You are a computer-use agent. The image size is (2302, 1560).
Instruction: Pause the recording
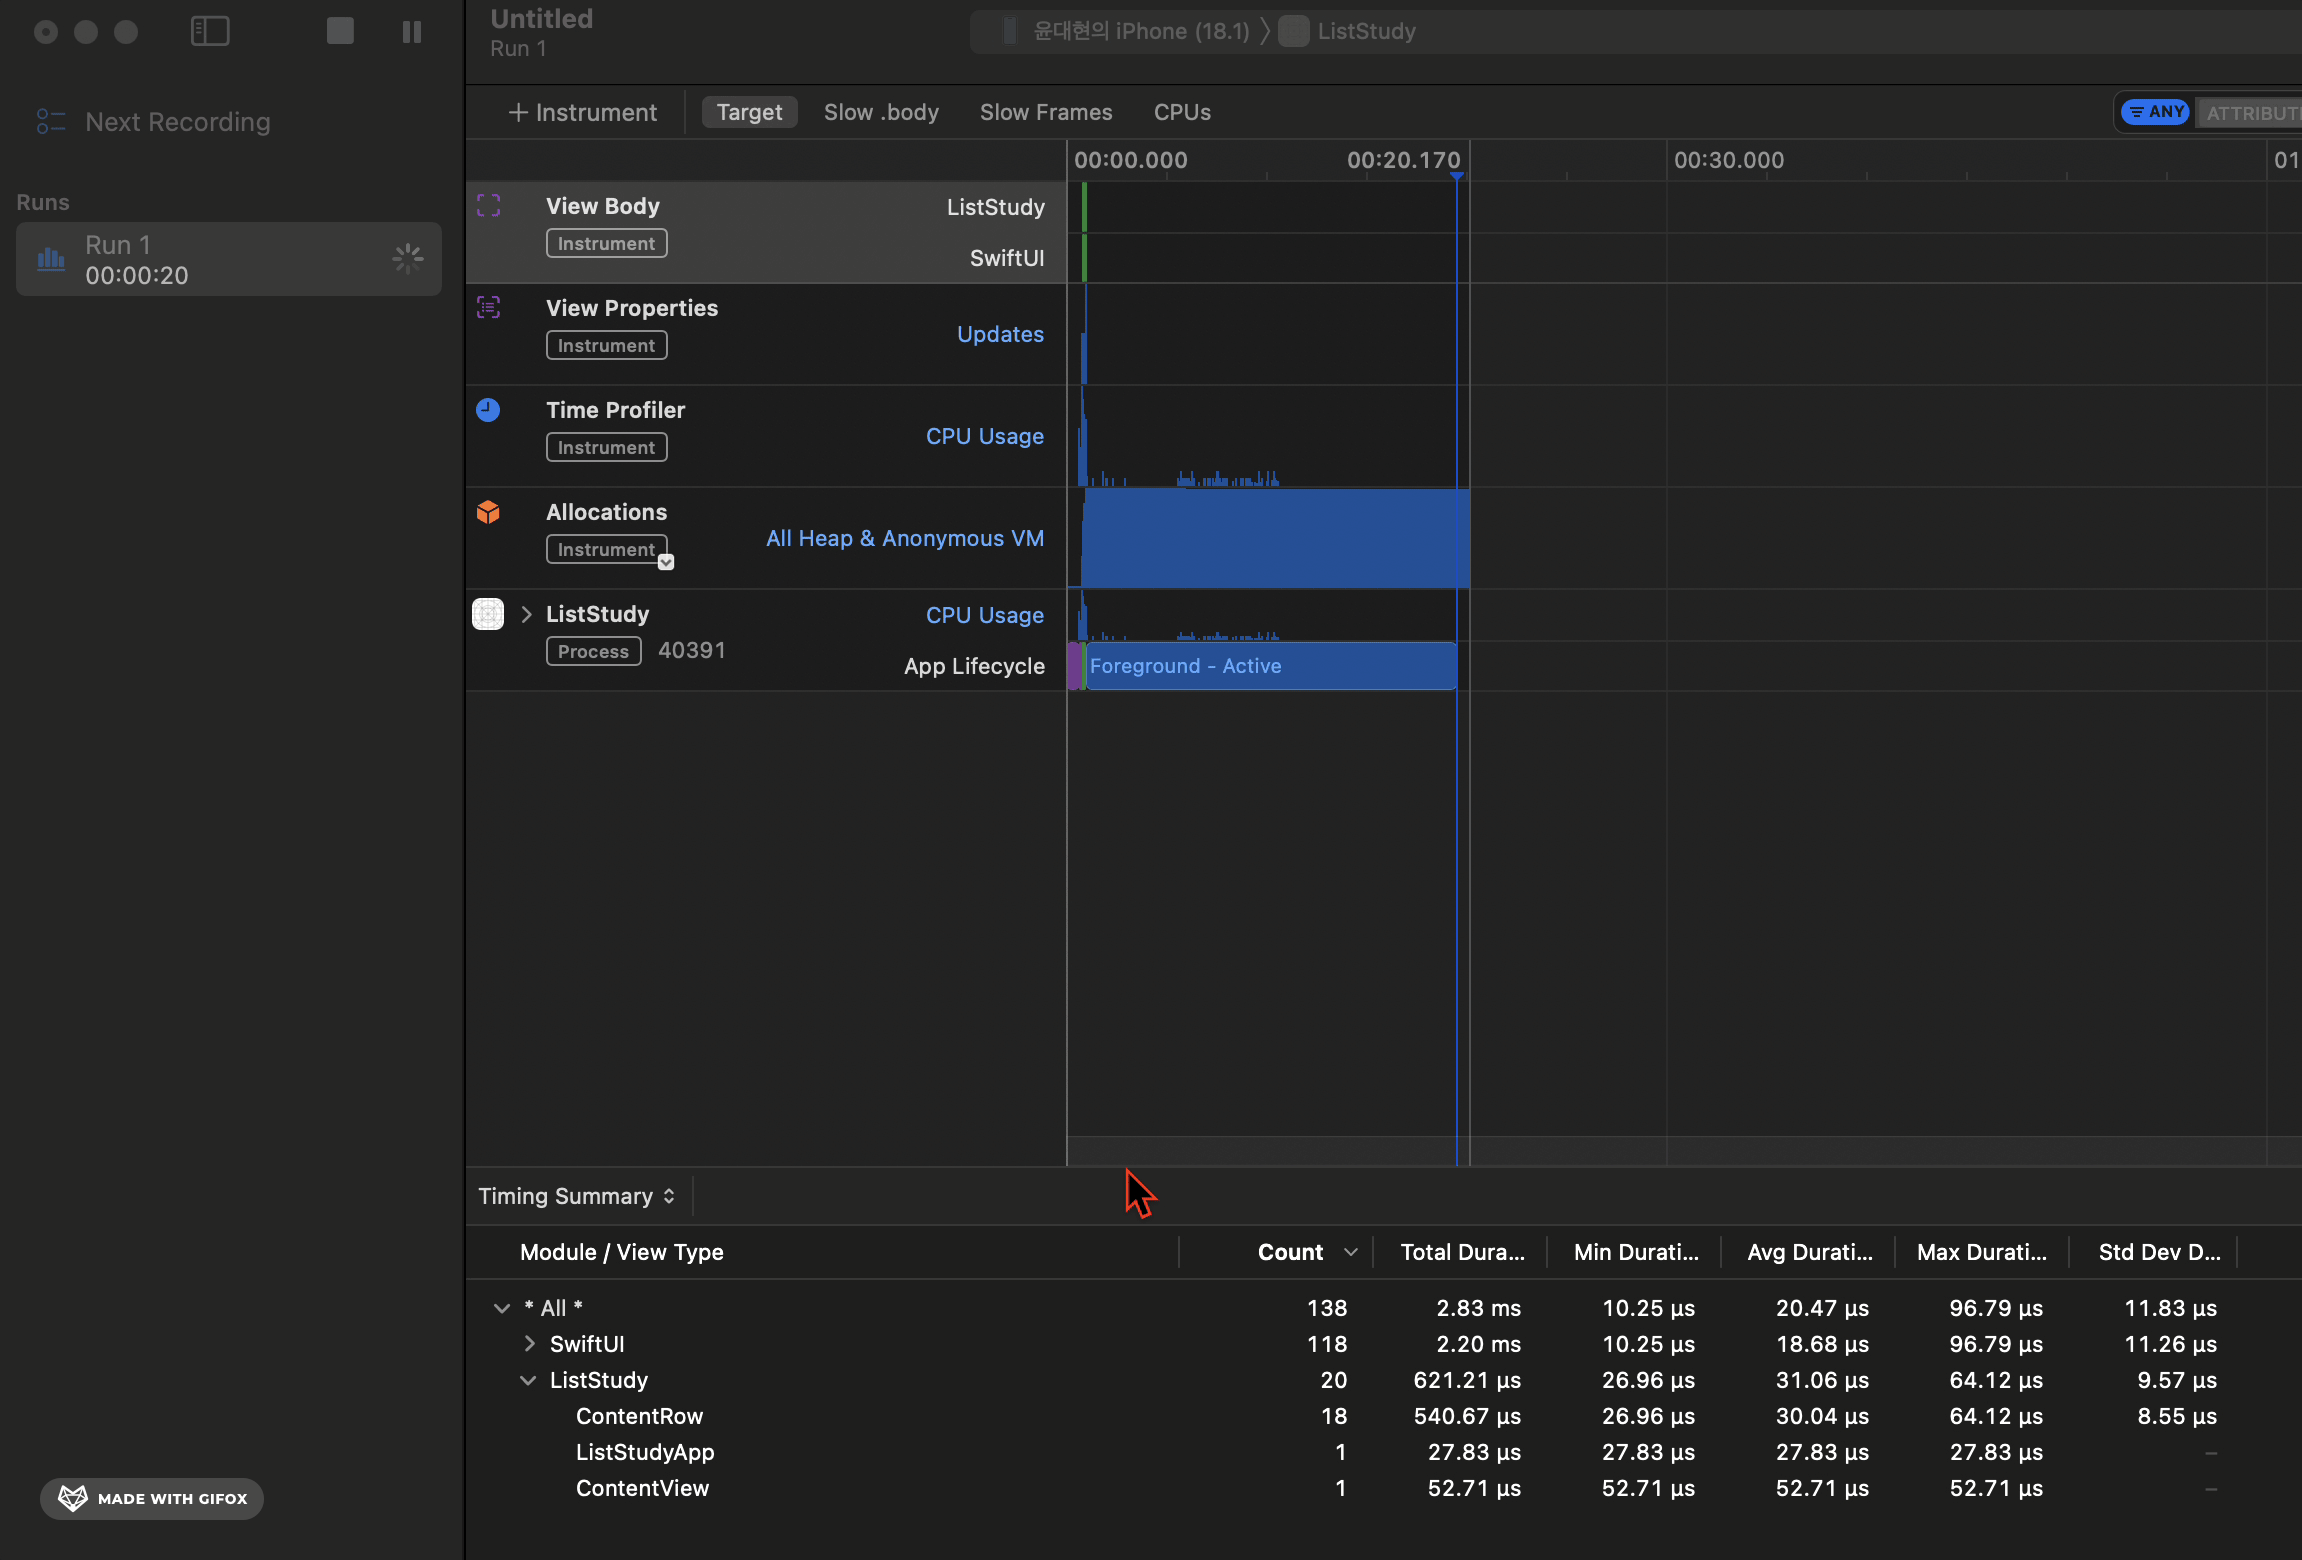tap(412, 32)
